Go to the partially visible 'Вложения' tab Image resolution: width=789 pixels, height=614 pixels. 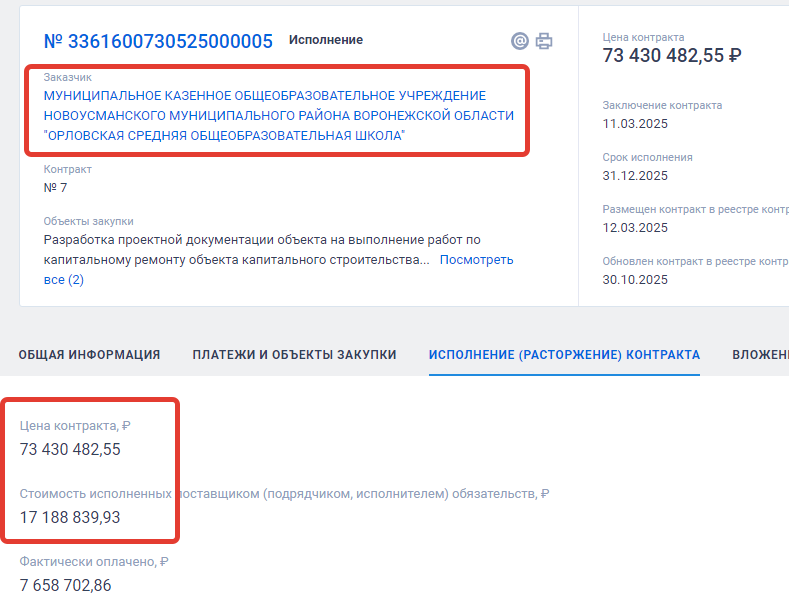click(760, 355)
